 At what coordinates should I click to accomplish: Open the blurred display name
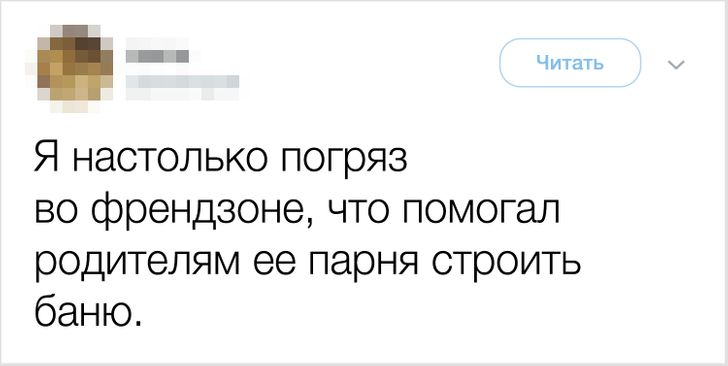pos(157,56)
